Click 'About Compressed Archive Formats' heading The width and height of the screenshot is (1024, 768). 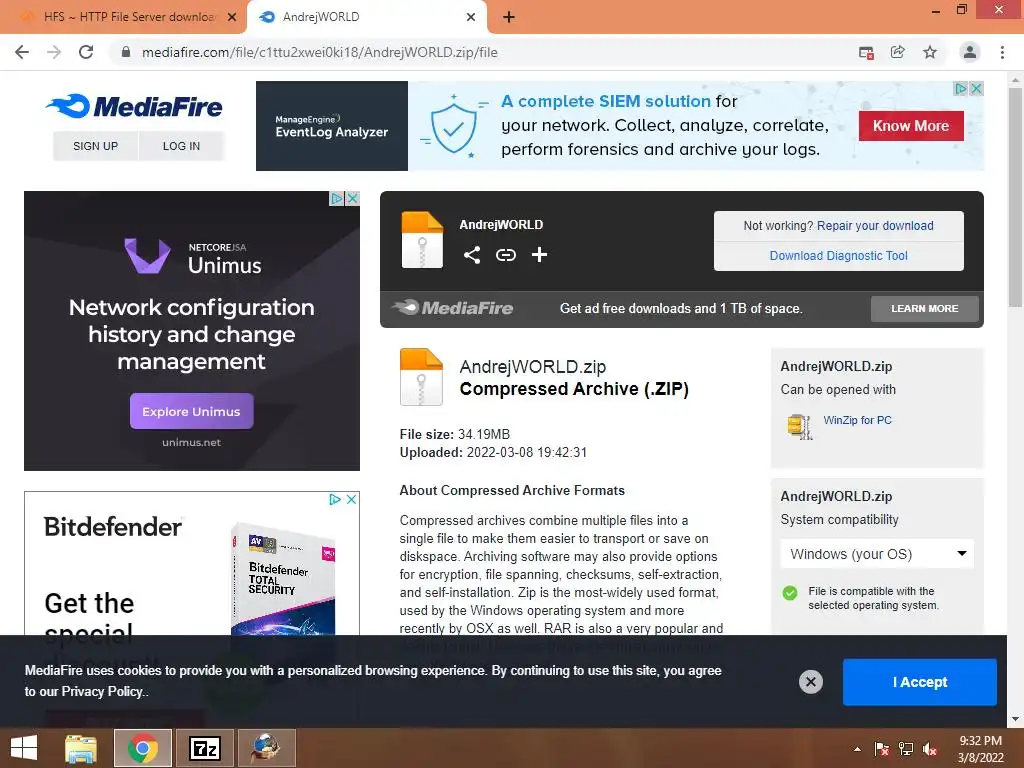(512, 490)
